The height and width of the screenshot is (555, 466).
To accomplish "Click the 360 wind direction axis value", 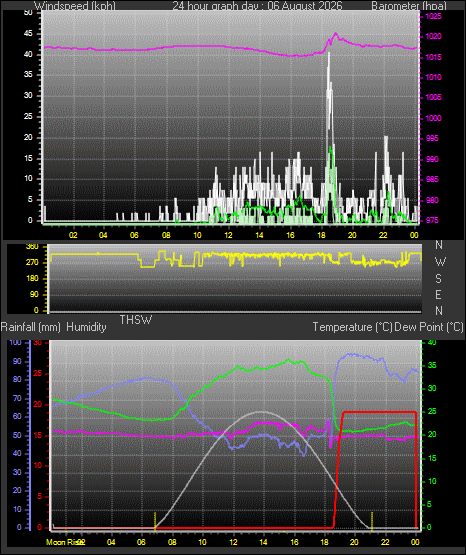I will (x=32, y=247).
